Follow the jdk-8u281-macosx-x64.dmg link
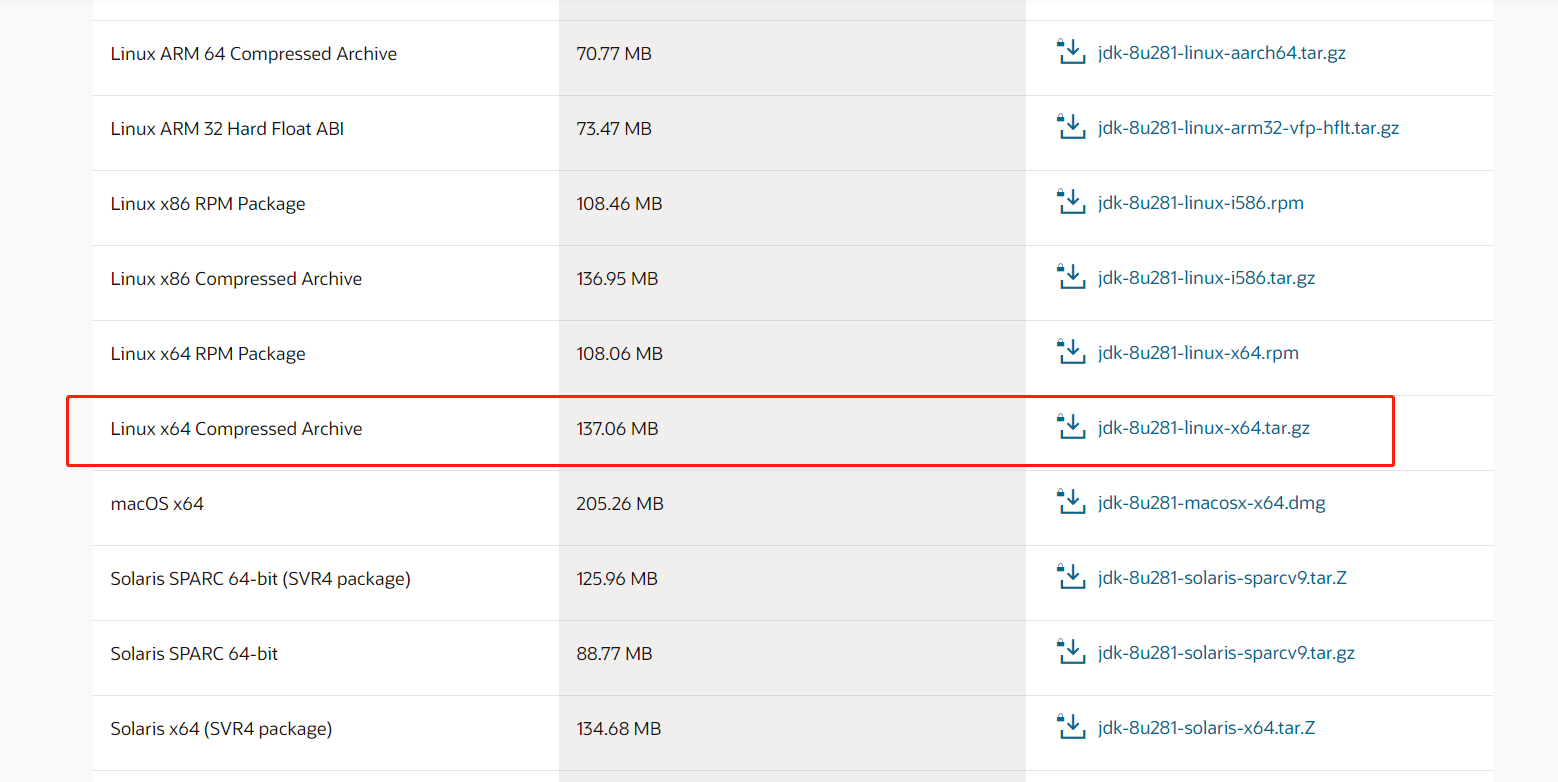Screen dimensions: 1558x782 [x=1211, y=503]
